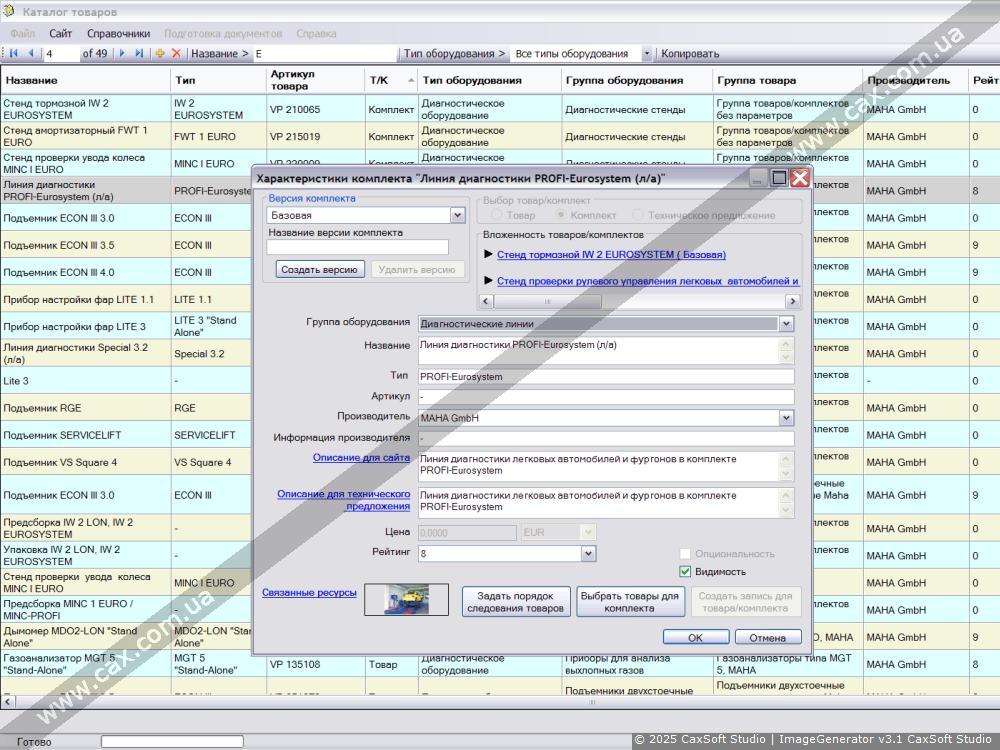Click the related resources thumbnail image
Viewport: 1000px width, 750px height.
click(406, 600)
